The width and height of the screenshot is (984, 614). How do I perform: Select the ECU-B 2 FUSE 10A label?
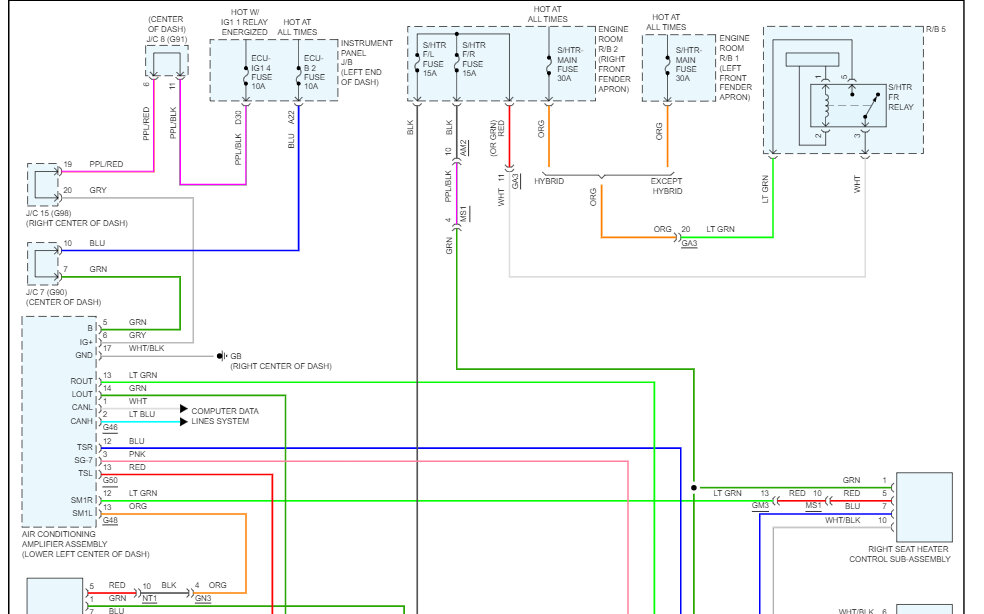(x=314, y=72)
